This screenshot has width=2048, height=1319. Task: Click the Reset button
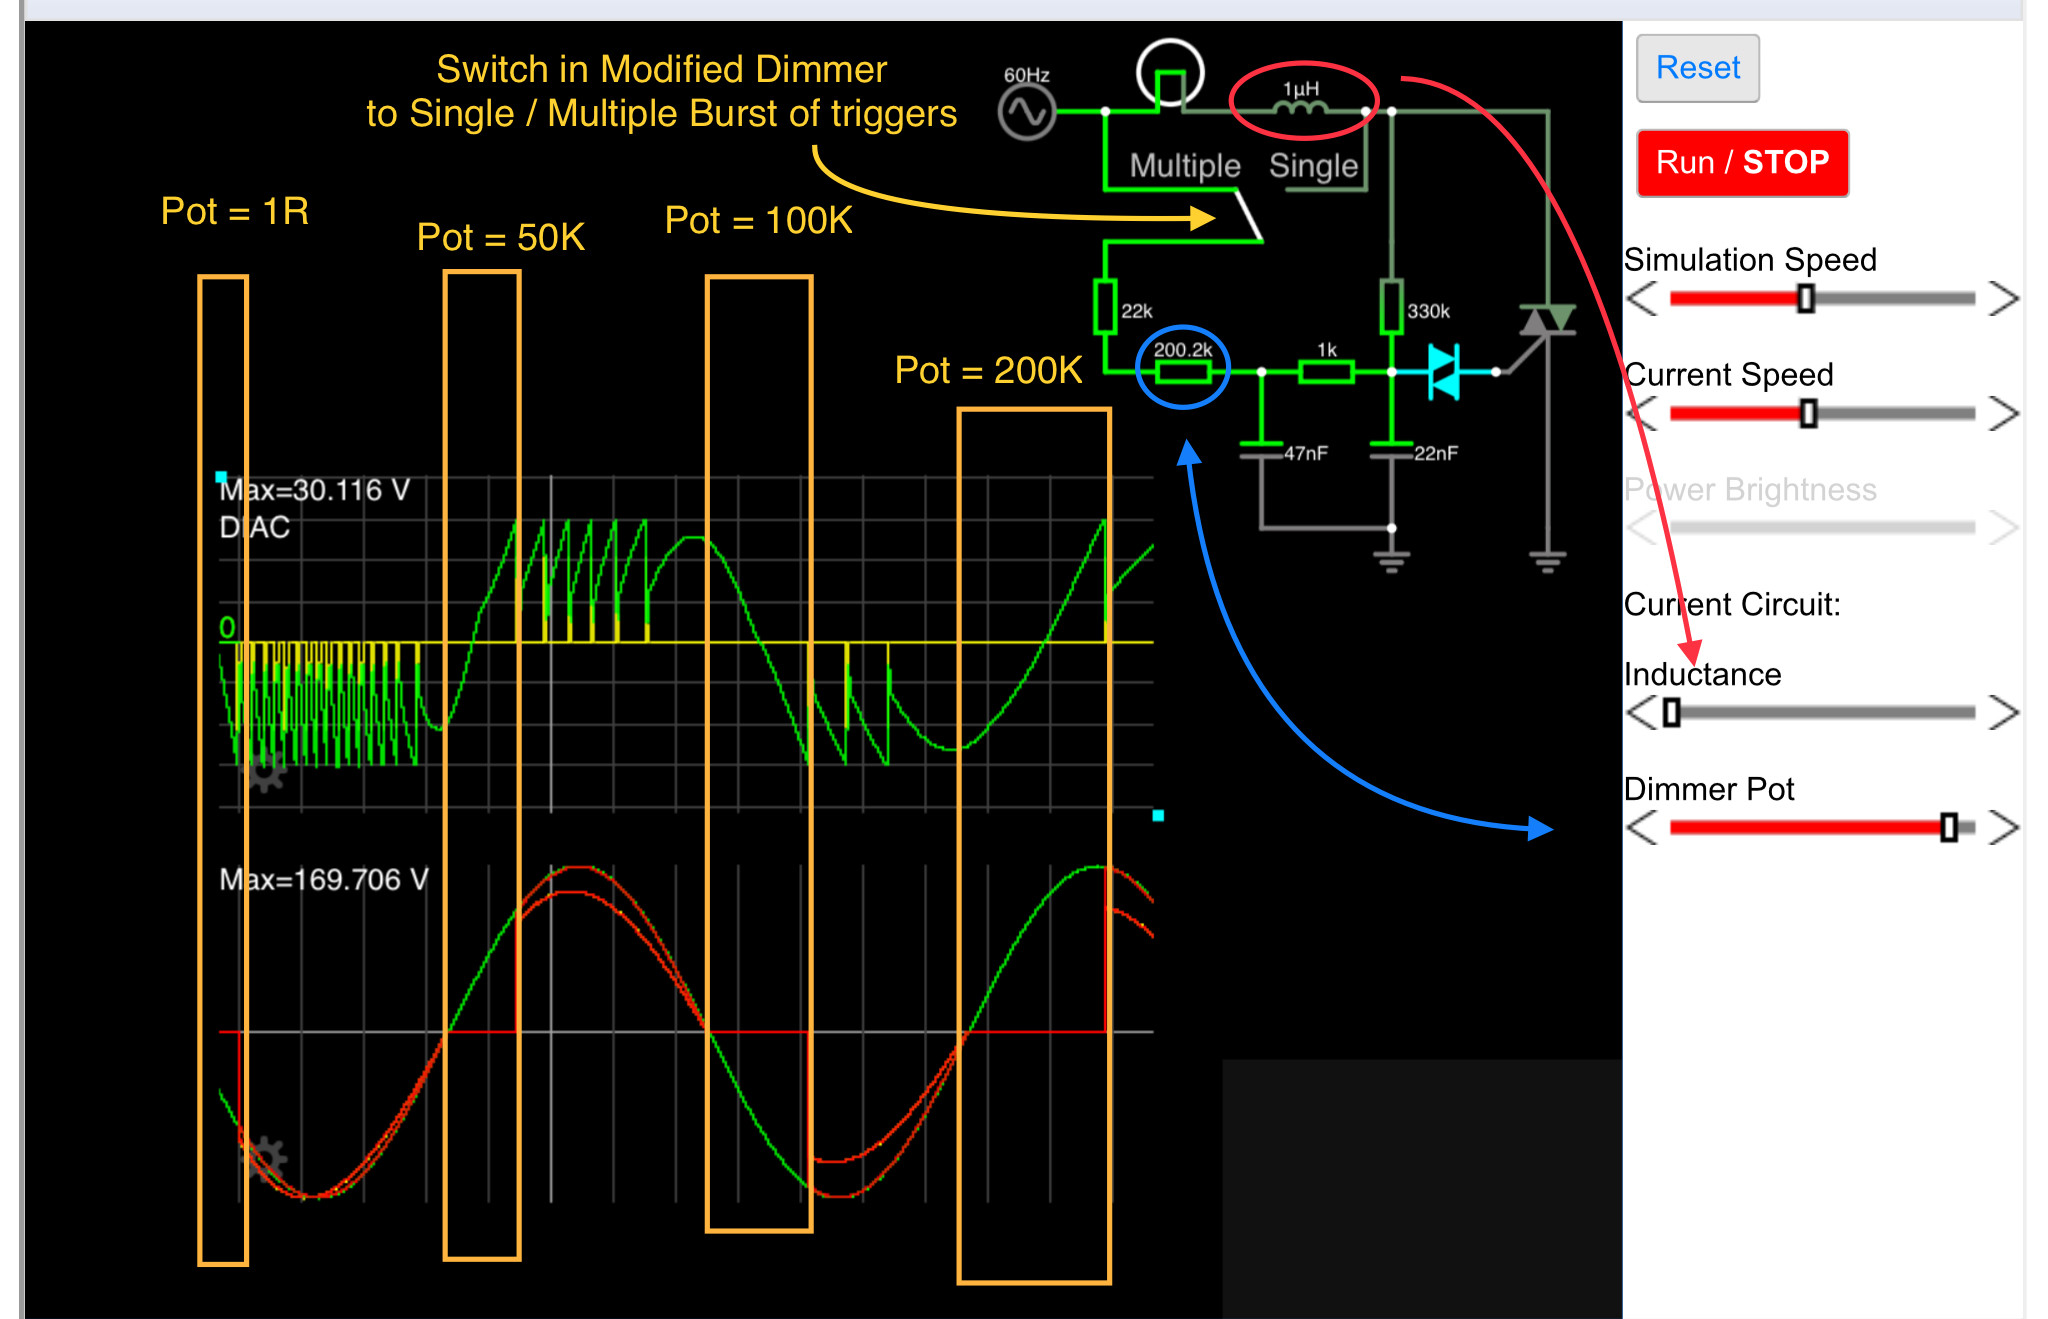[1697, 68]
